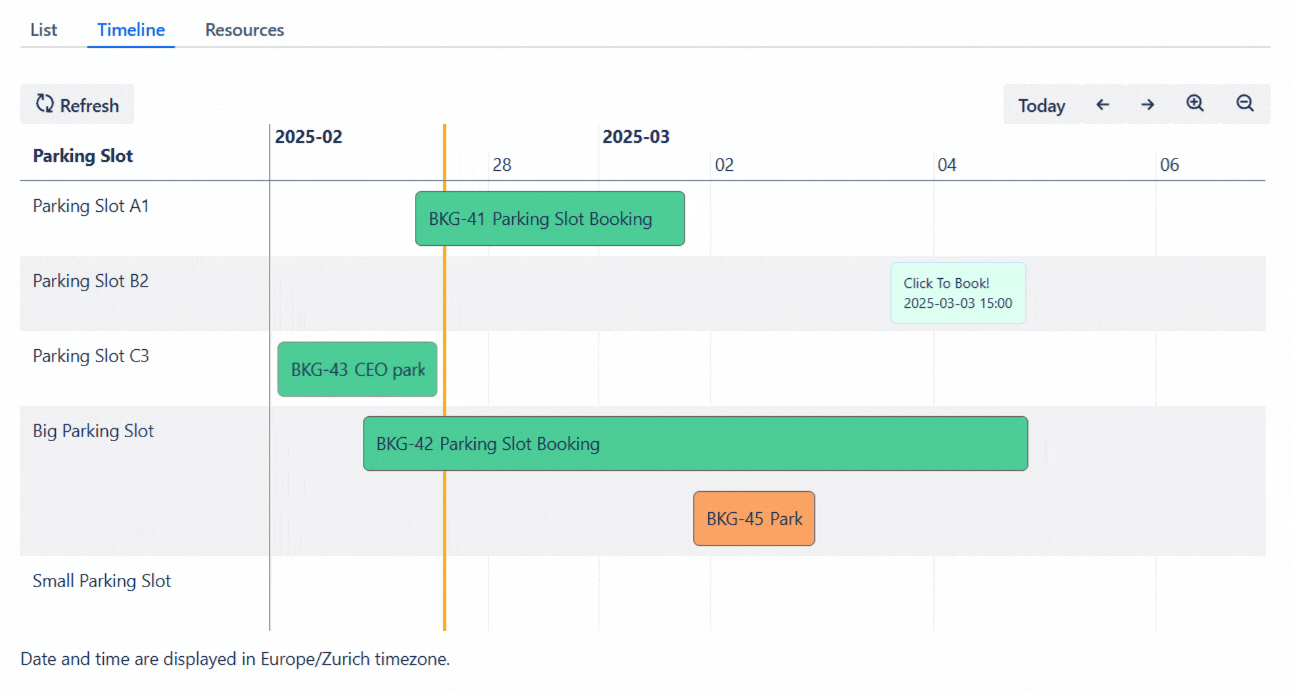1293x693 pixels.
Task: Jump to current date with Today button
Action: click(1041, 105)
